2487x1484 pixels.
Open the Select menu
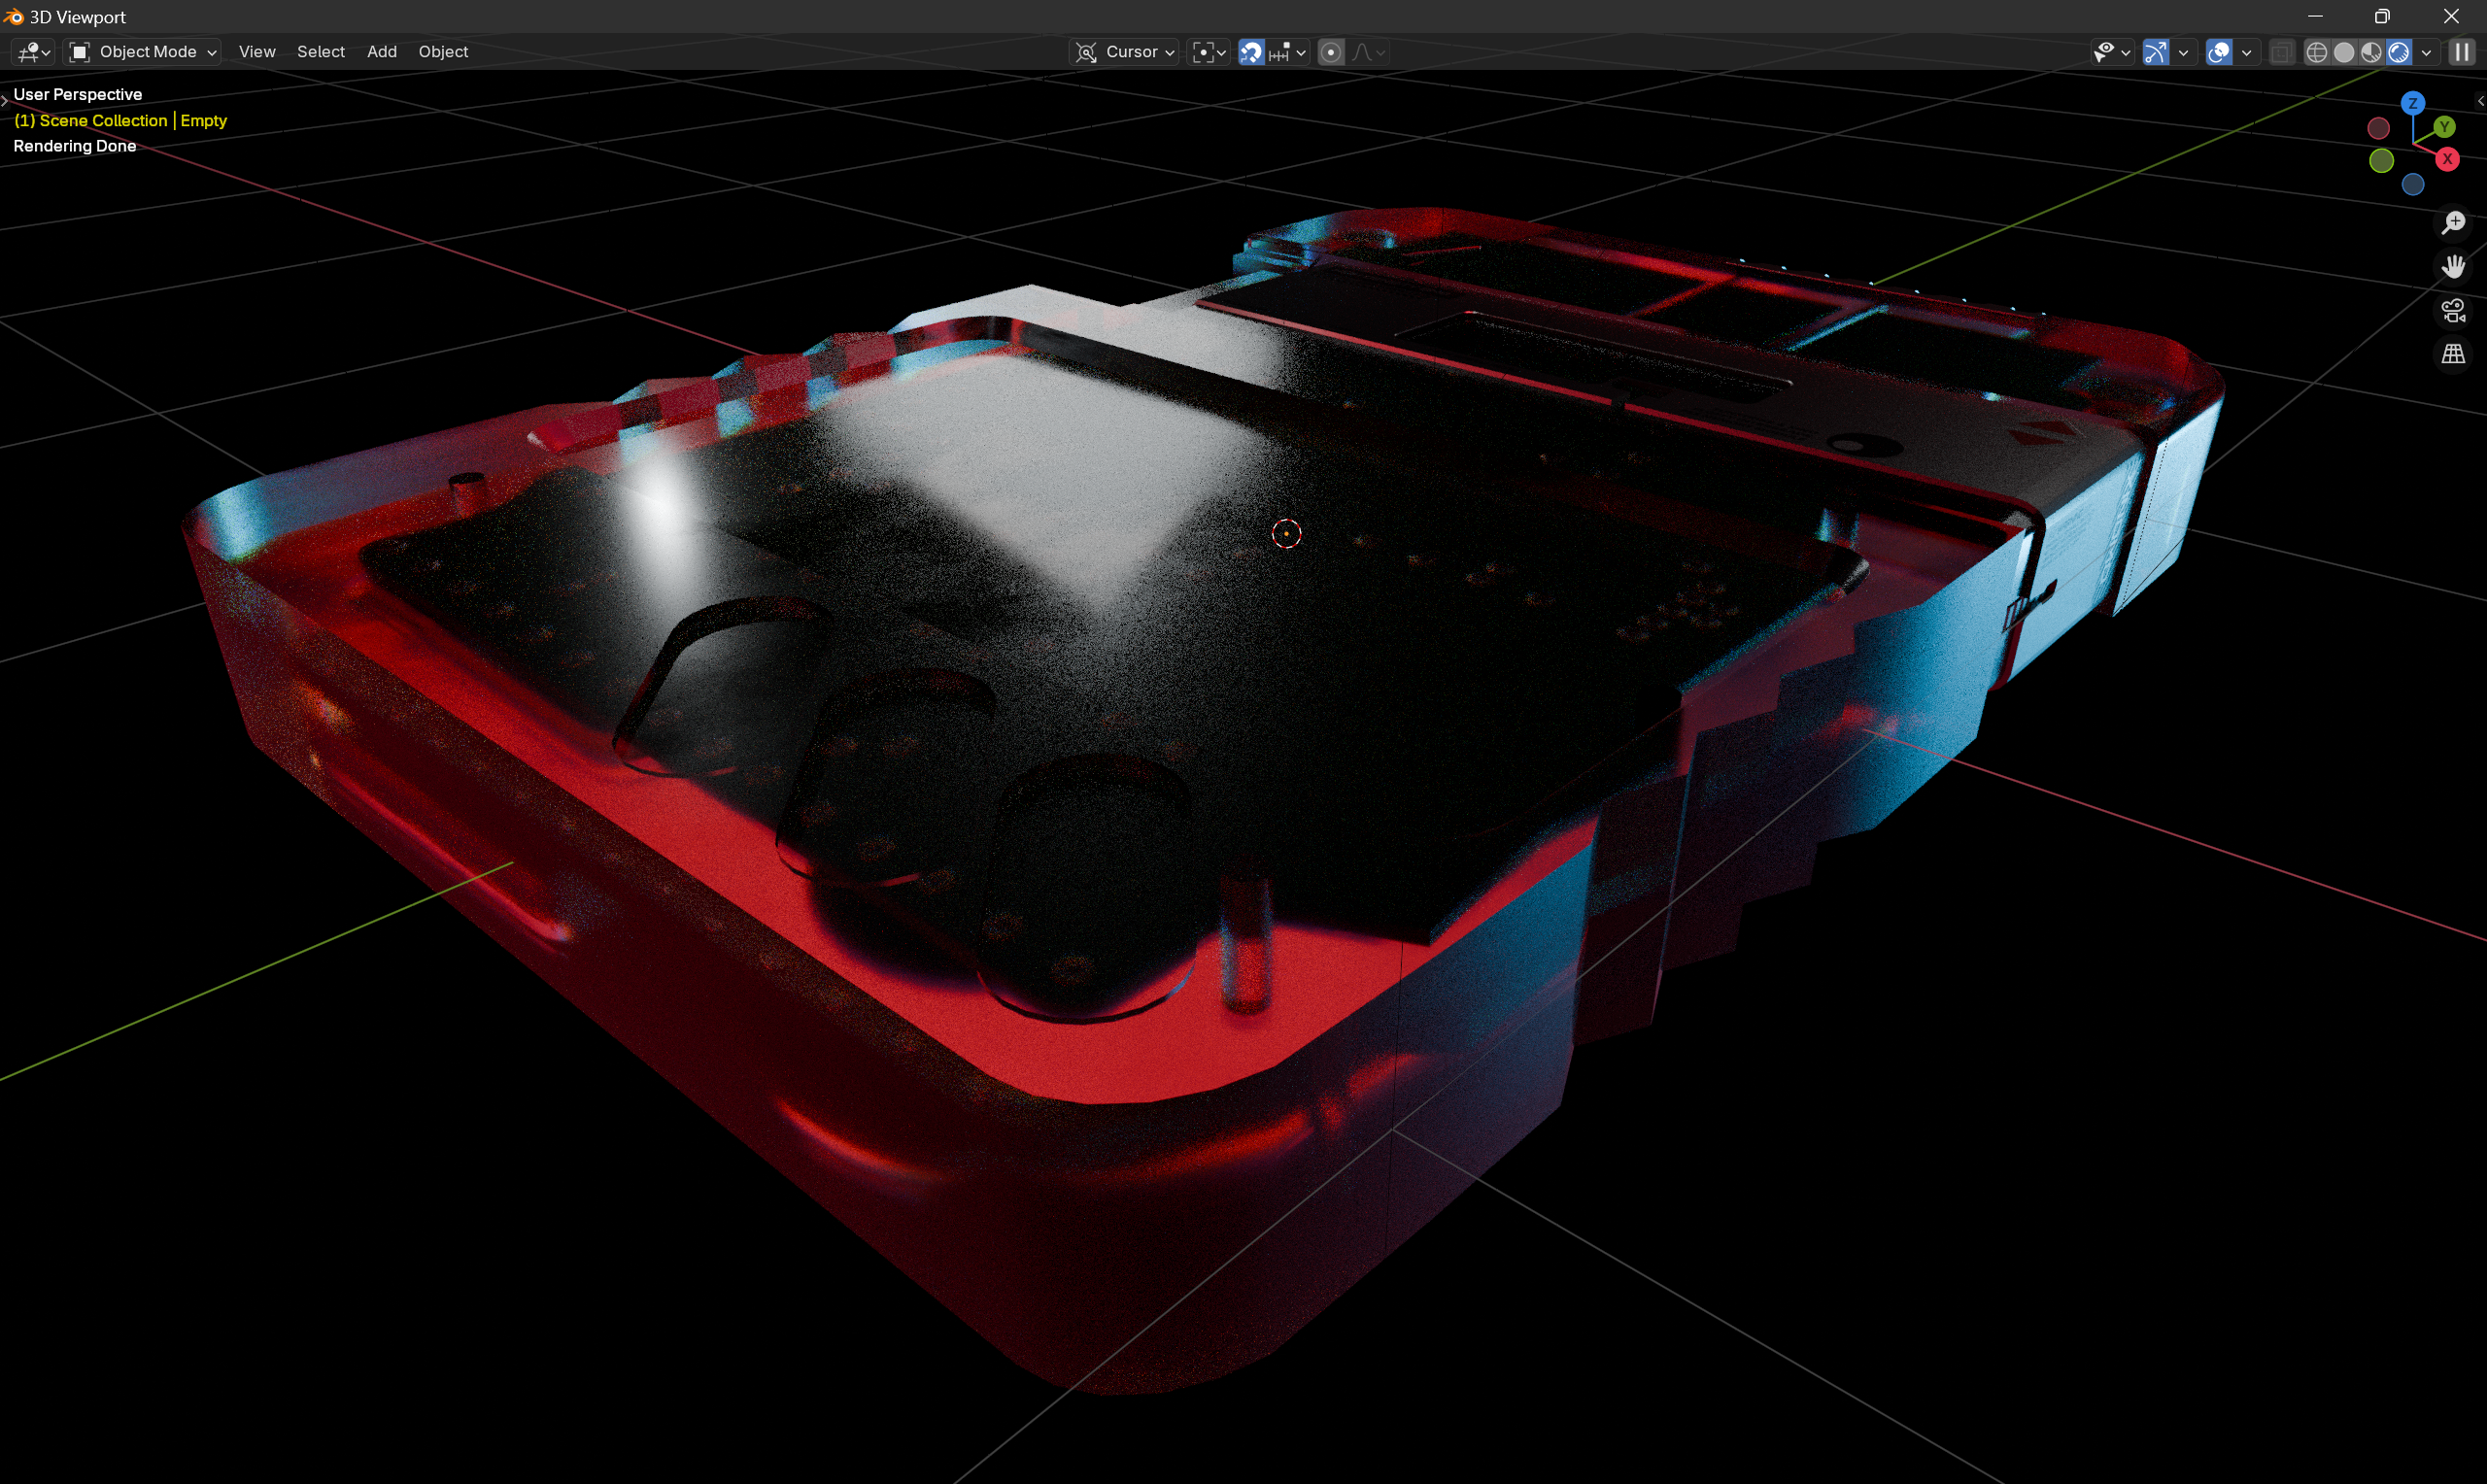[x=320, y=52]
